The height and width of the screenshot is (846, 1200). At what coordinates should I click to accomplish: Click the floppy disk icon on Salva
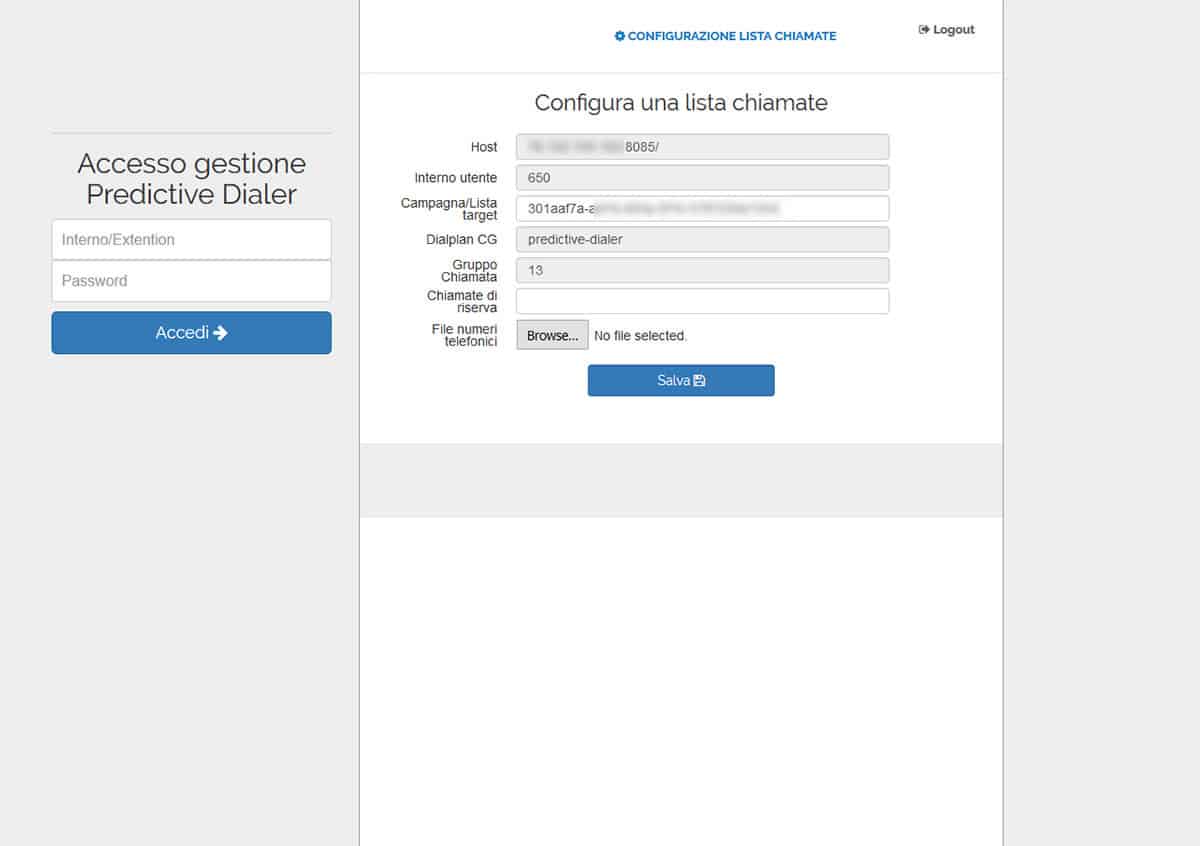tap(699, 381)
